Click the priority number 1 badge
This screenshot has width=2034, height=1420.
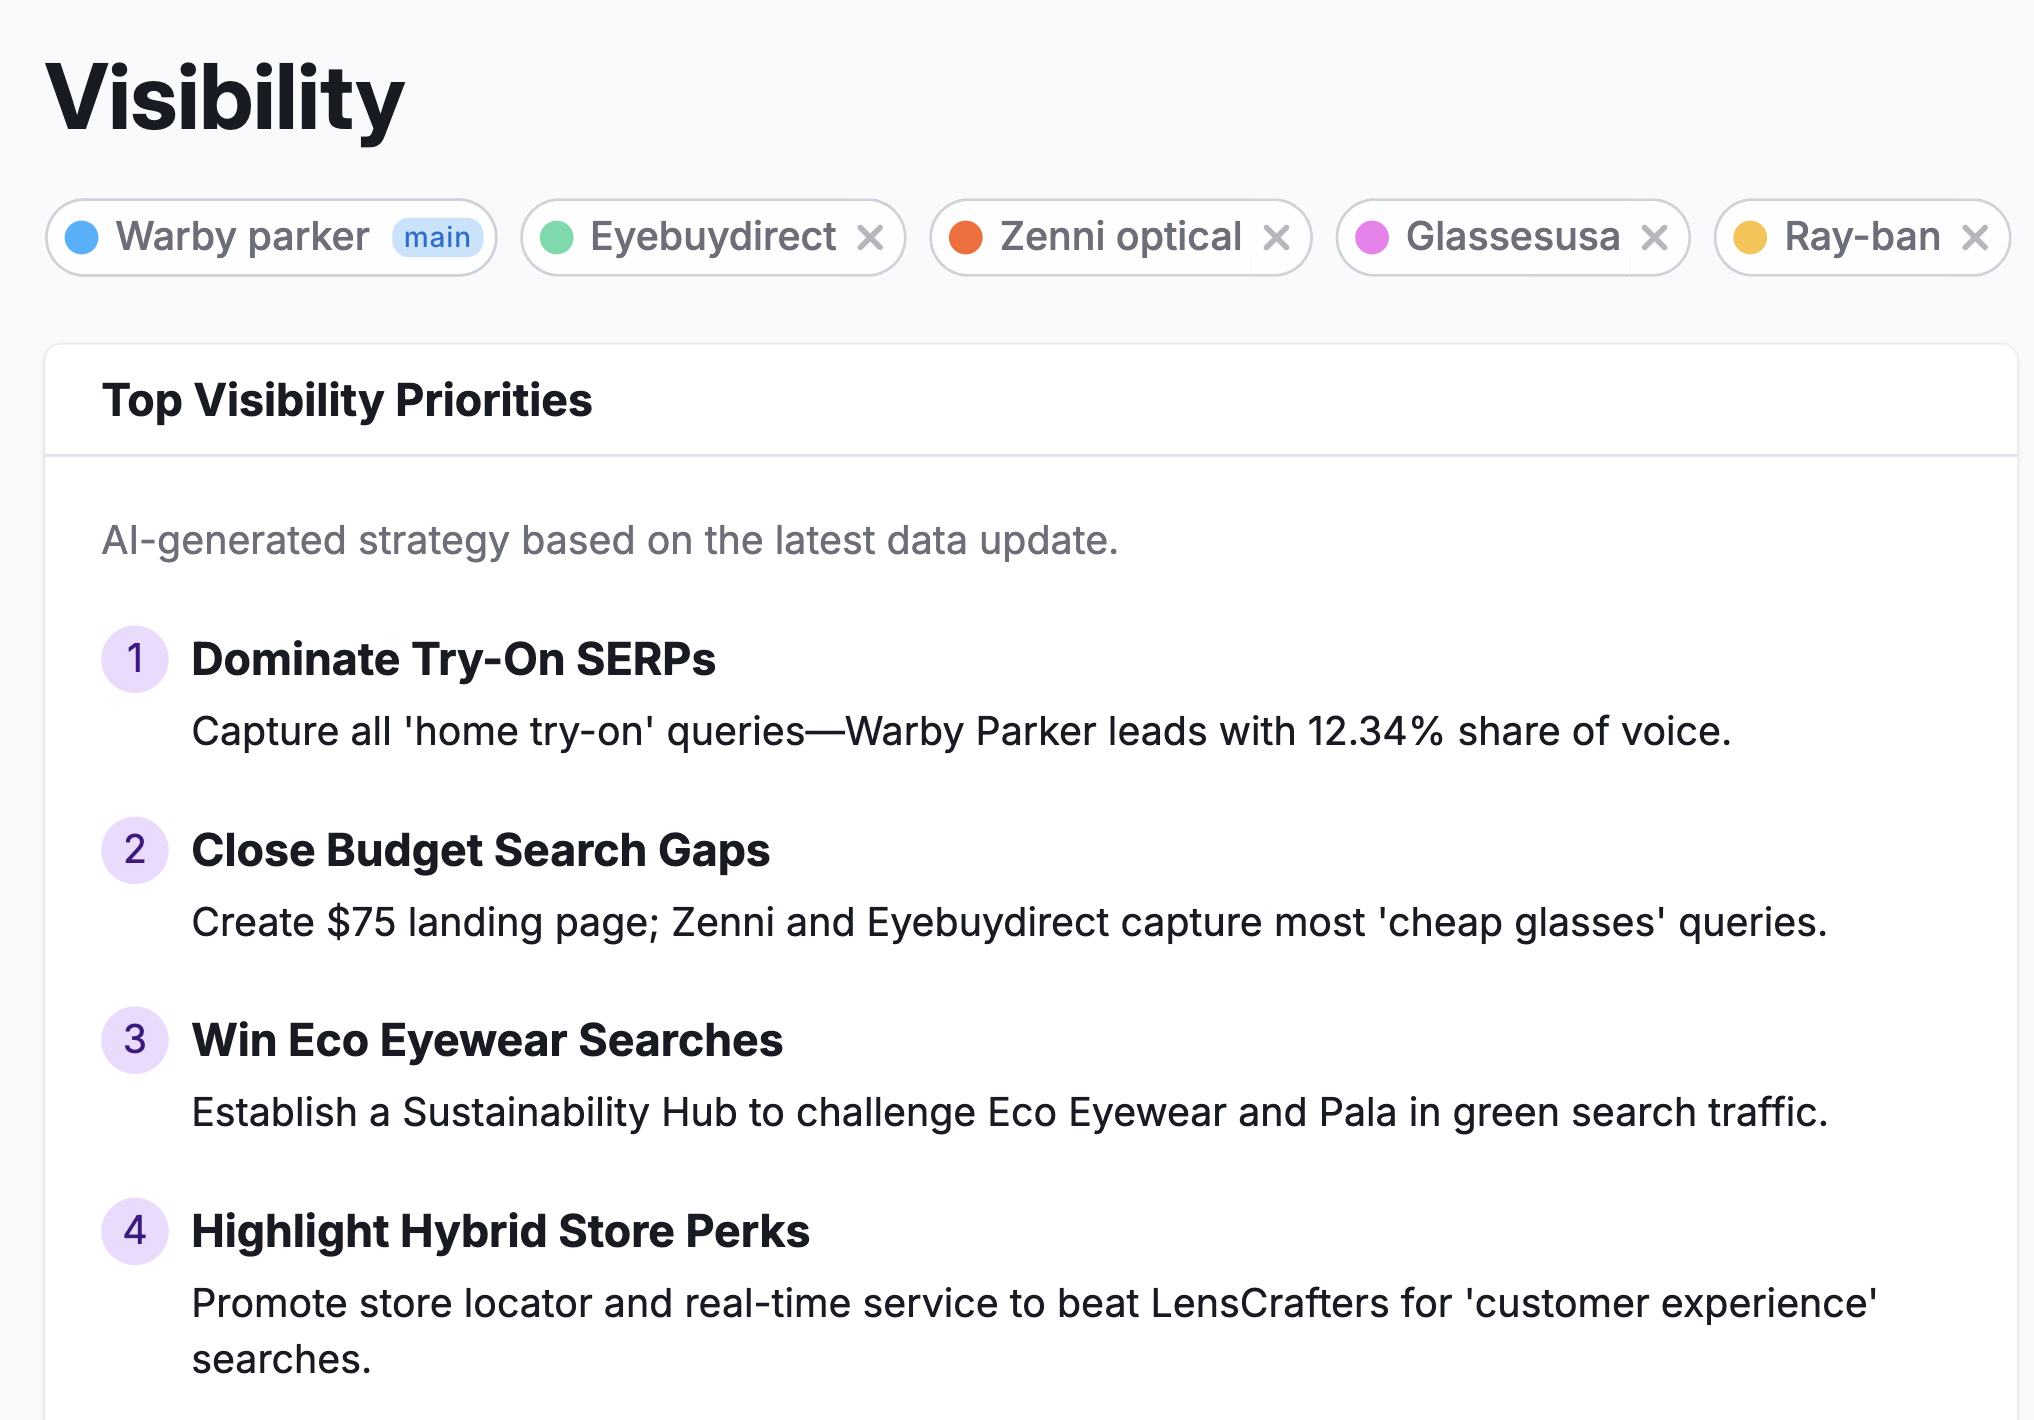pyautogui.click(x=135, y=658)
